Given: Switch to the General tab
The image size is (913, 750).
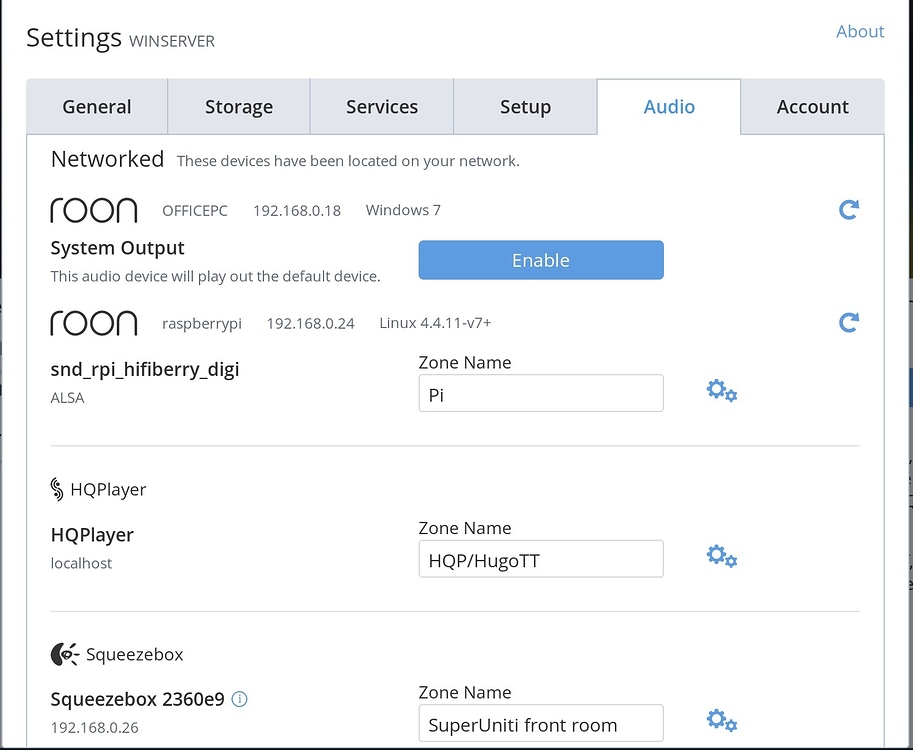Looking at the screenshot, I should tap(97, 107).
